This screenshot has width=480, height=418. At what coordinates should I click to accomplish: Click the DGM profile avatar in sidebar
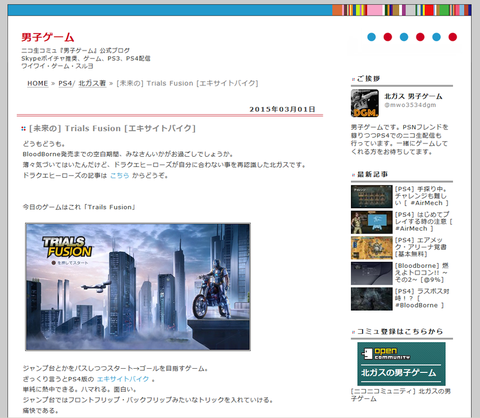[365, 103]
